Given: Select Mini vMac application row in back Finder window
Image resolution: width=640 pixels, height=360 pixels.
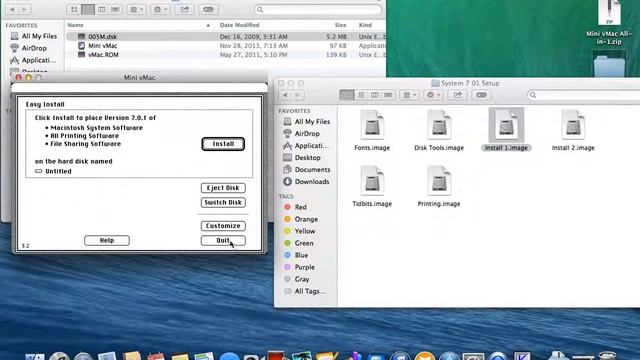Looking at the screenshot, I should tap(225, 46).
